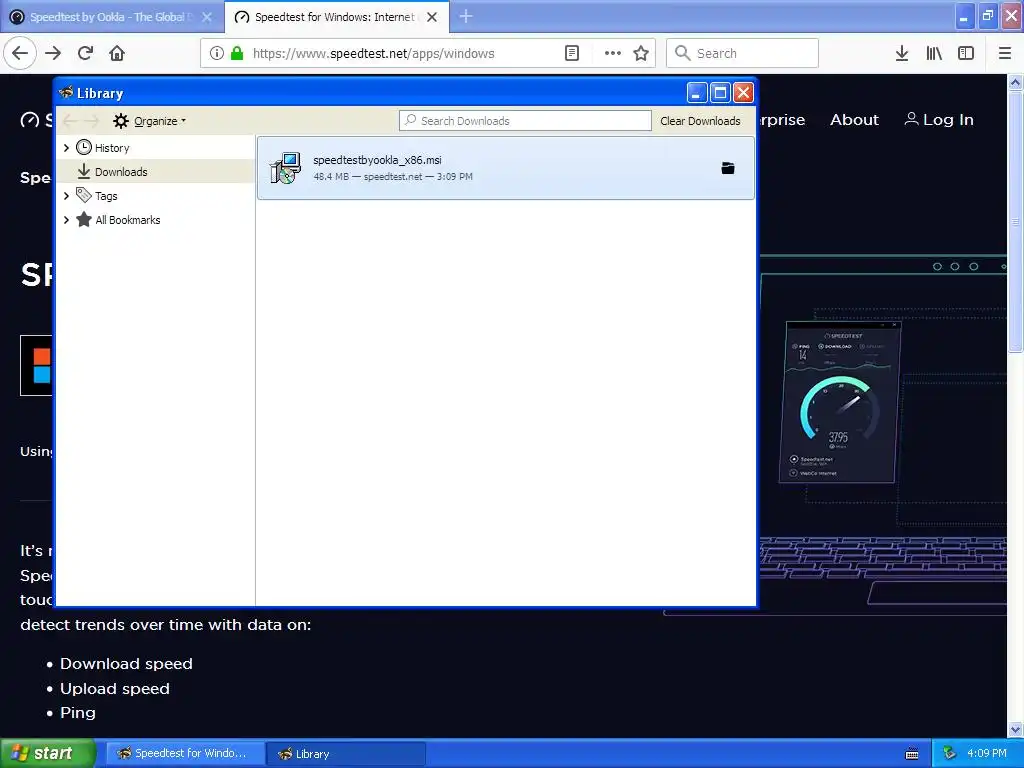
Task: Click the green padlock secure icon
Action: [237, 53]
